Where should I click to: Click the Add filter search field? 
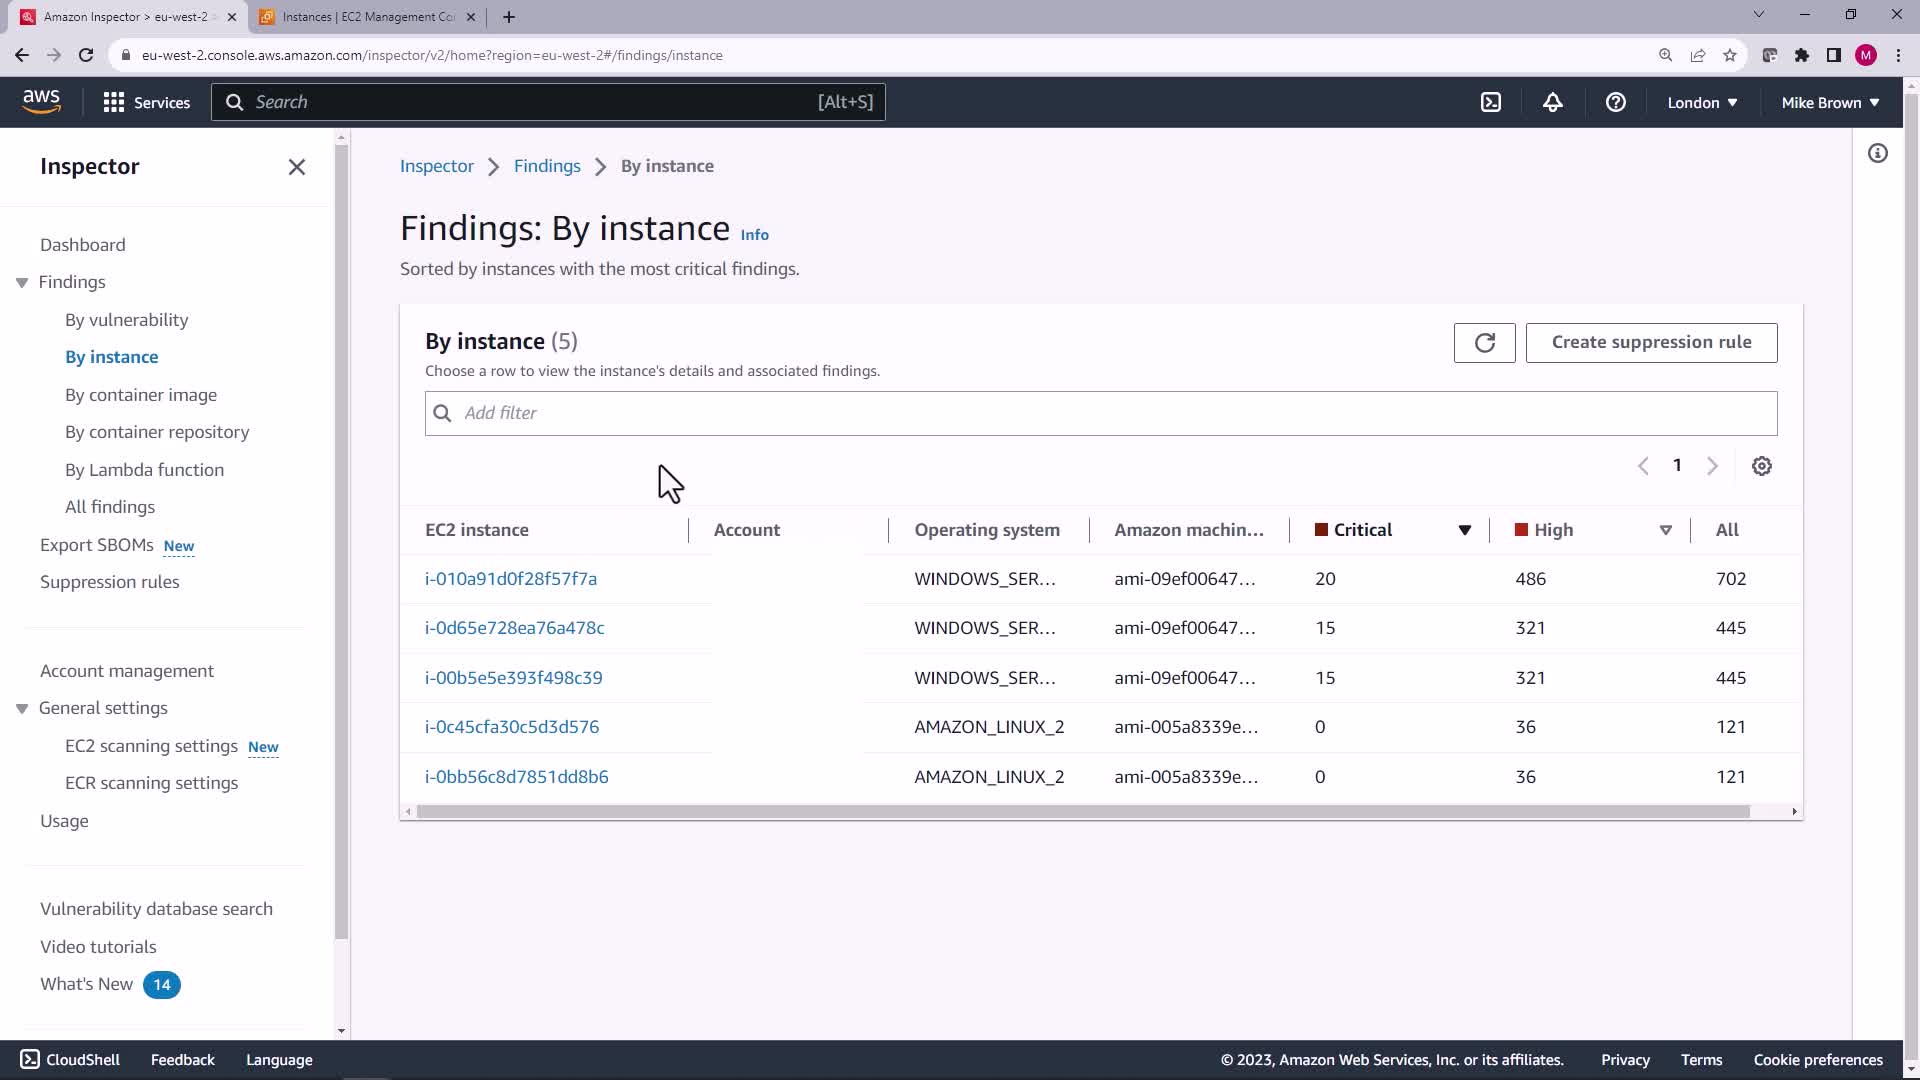(x=1100, y=413)
